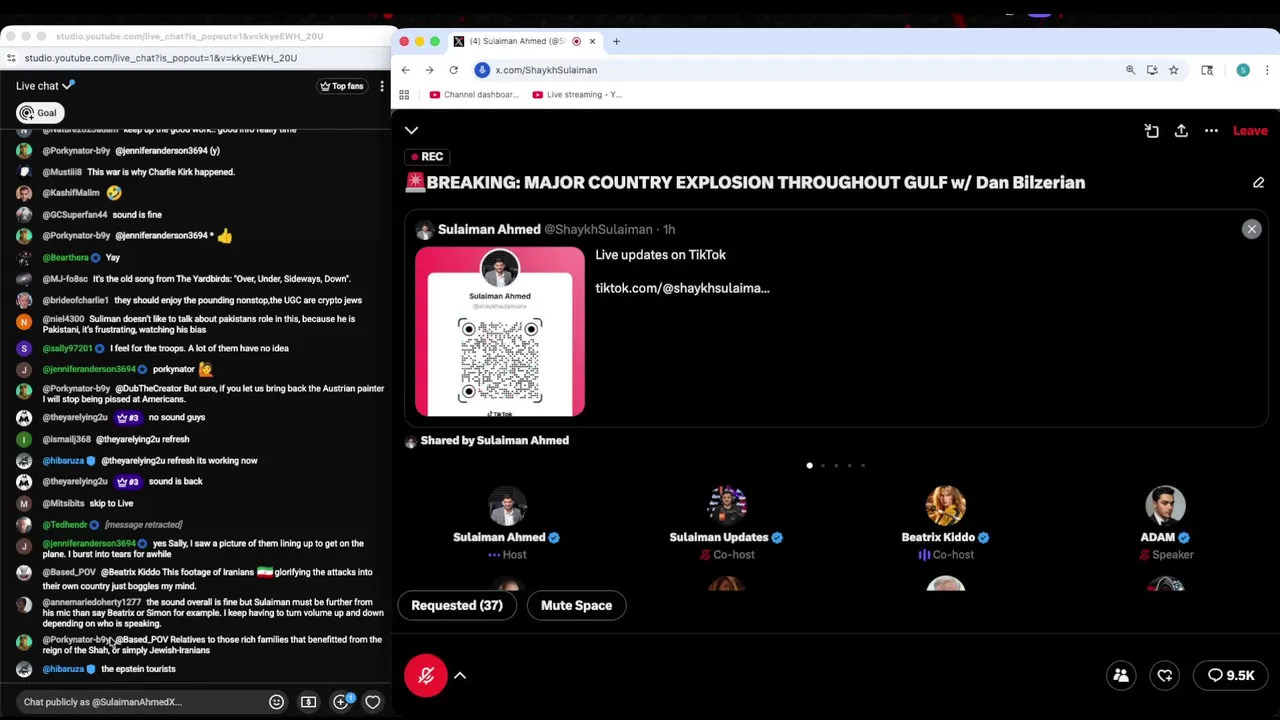The height and width of the screenshot is (720, 1280).
Task: Go forward in the X browser window
Action: (429, 70)
